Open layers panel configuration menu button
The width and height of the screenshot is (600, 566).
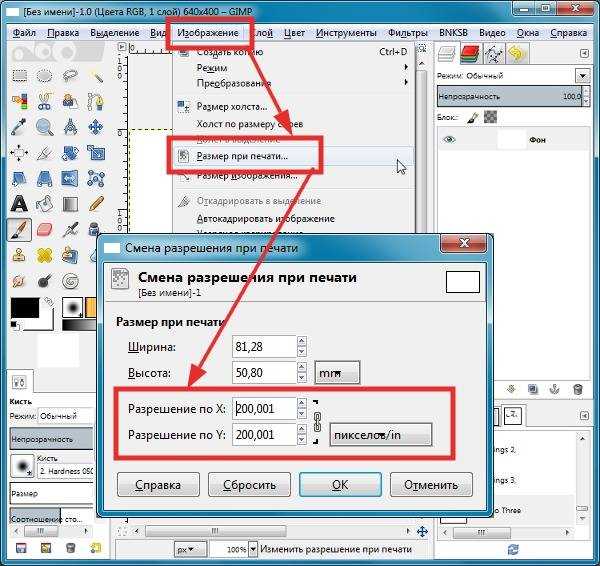[584, 53]
